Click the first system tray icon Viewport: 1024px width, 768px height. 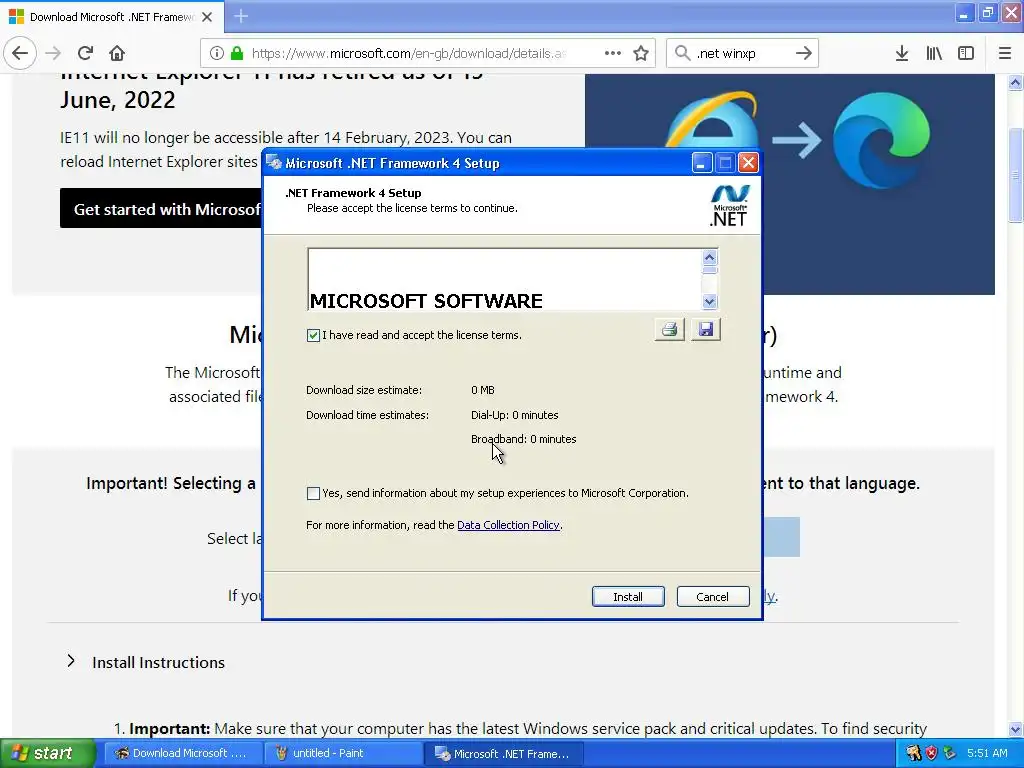tap(914, 754)
